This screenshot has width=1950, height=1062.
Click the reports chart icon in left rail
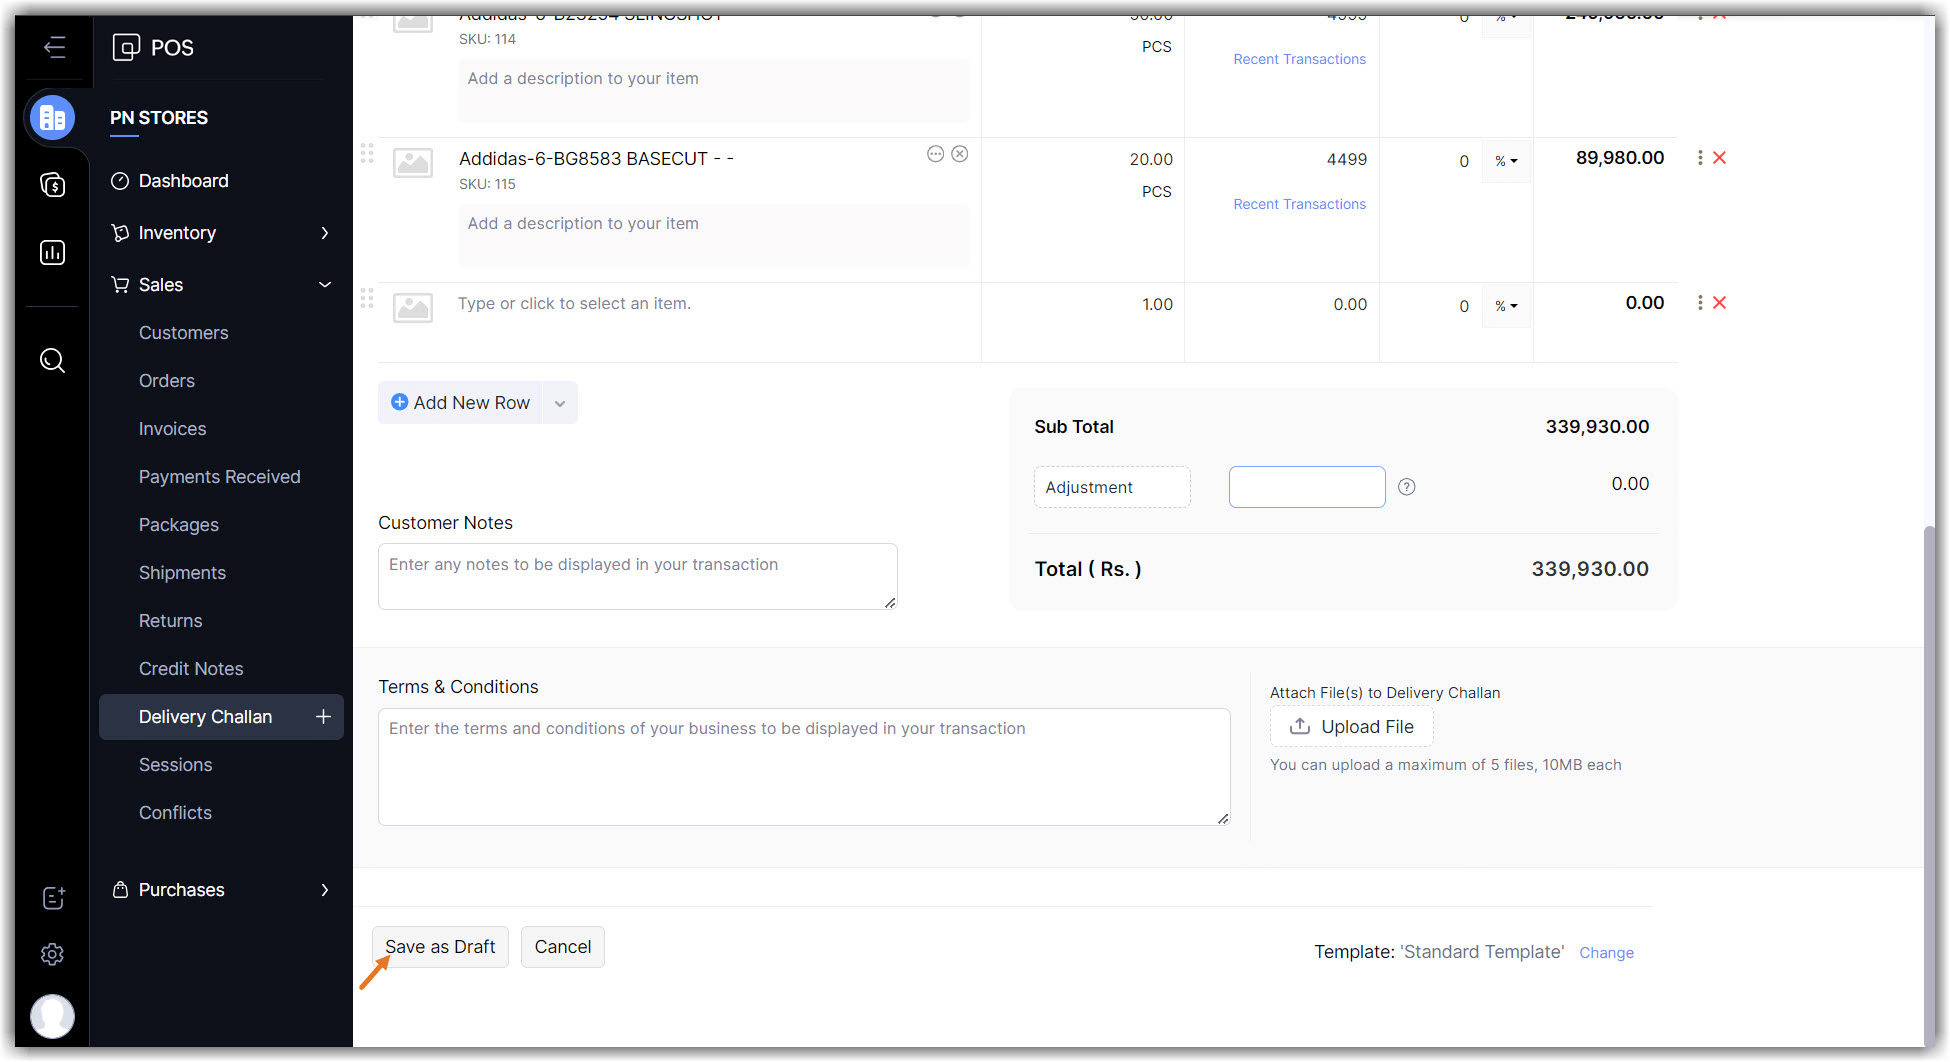[x=52, y=253]
